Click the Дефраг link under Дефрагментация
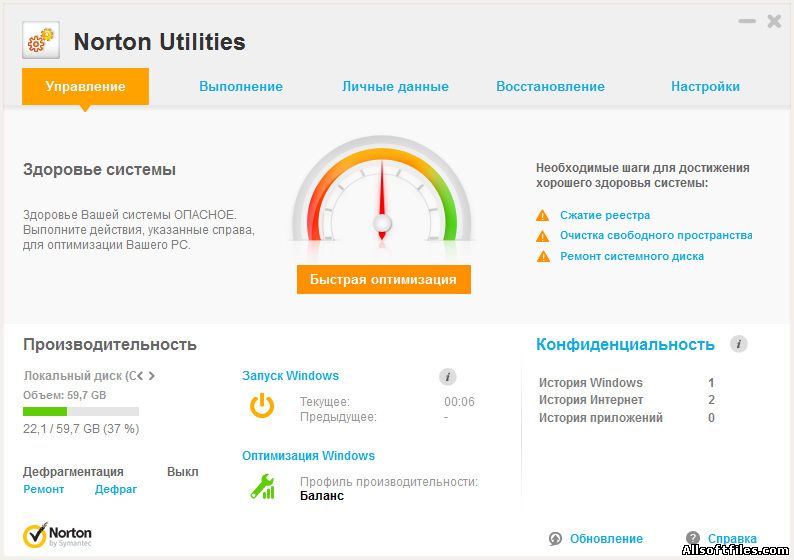Viewport: 794px width, 560px height. click(116, 489)
